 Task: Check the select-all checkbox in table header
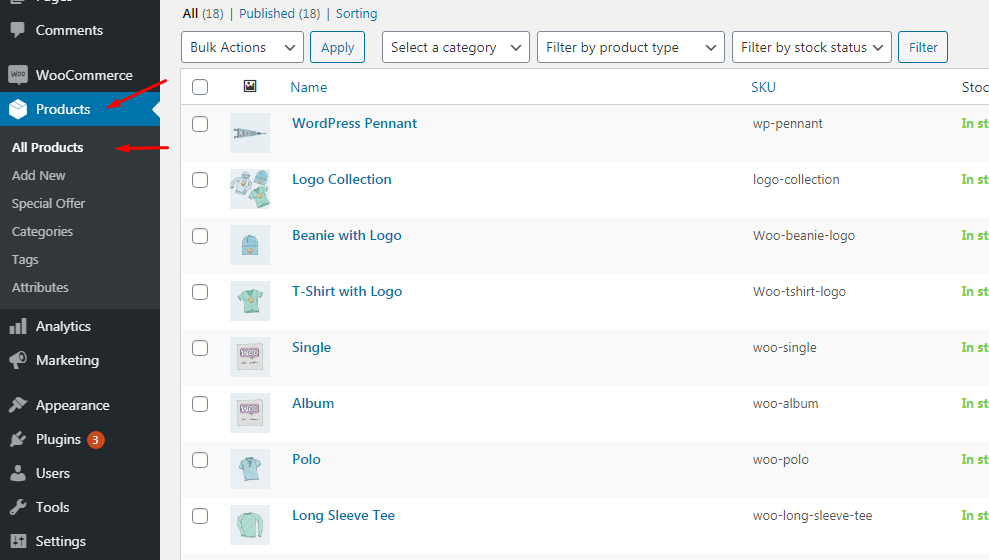click(x=200, y=87)
